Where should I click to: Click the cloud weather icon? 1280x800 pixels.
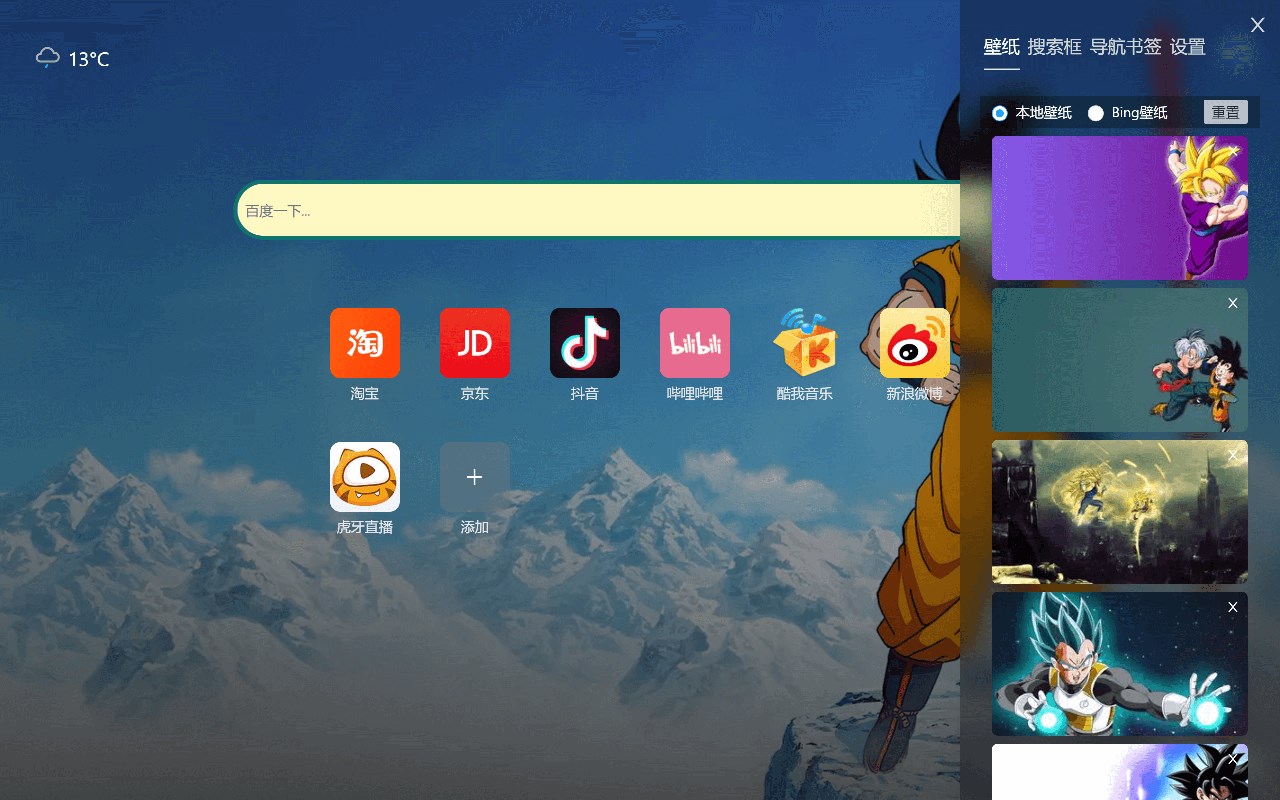[x=48, y=58]
